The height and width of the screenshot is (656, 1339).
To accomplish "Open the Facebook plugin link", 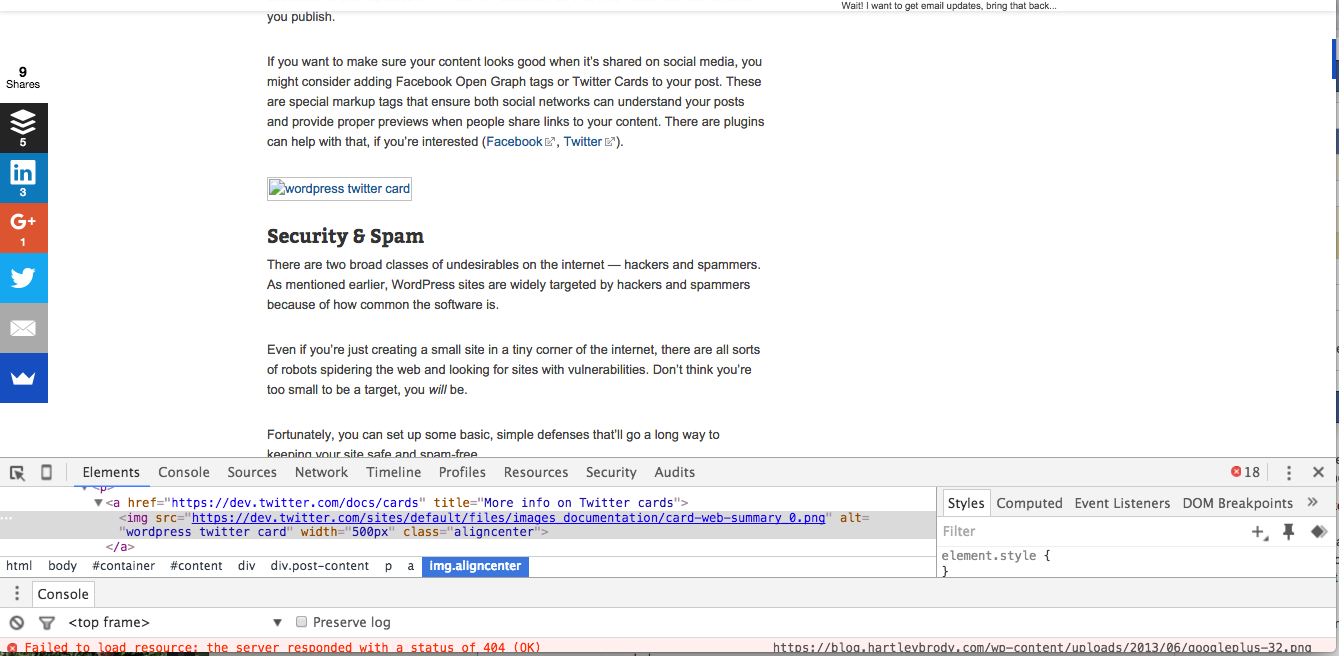I will tap(514, 142).
